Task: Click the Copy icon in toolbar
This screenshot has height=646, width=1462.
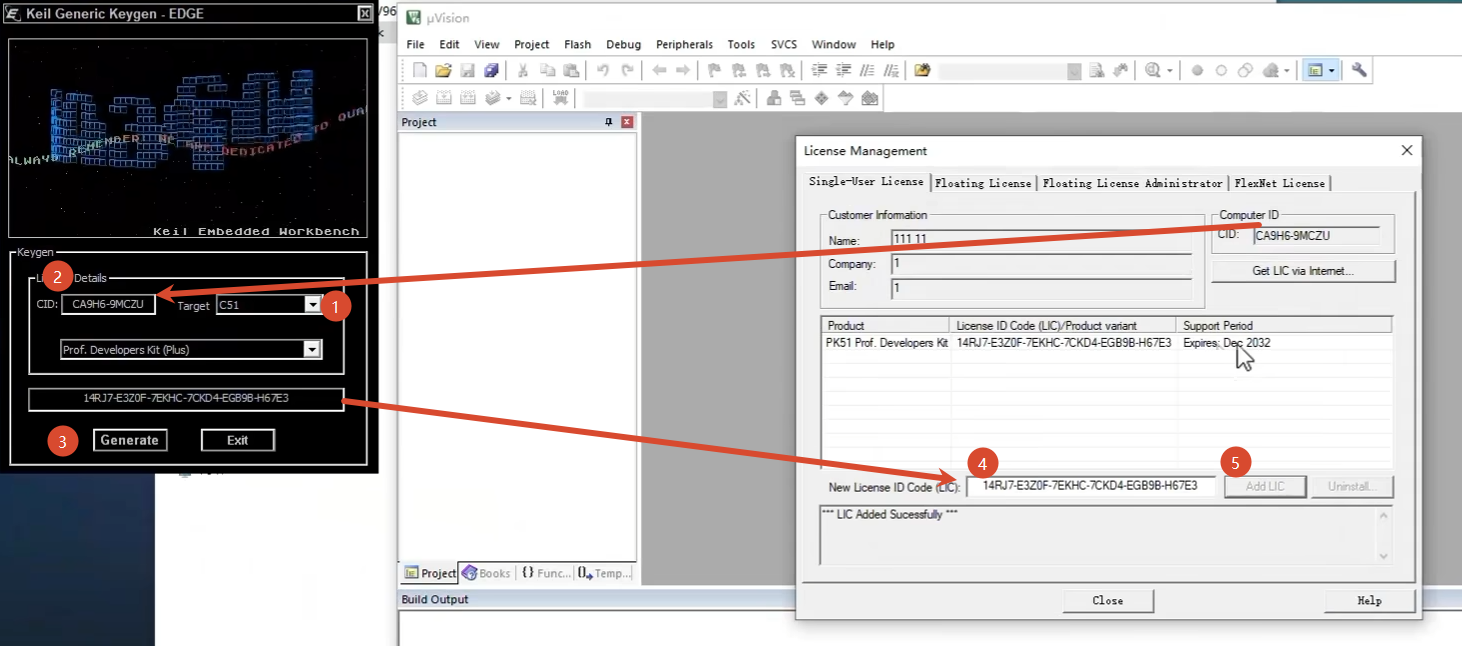Action: click(547, 70)
